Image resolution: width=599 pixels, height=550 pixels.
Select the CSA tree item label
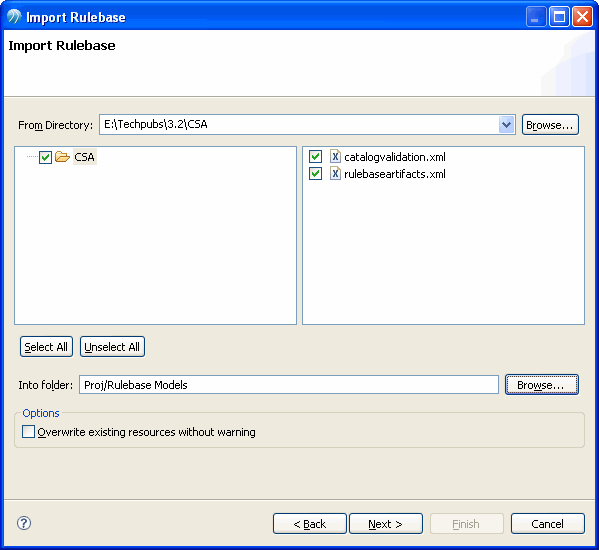click(x=84, y=157)
